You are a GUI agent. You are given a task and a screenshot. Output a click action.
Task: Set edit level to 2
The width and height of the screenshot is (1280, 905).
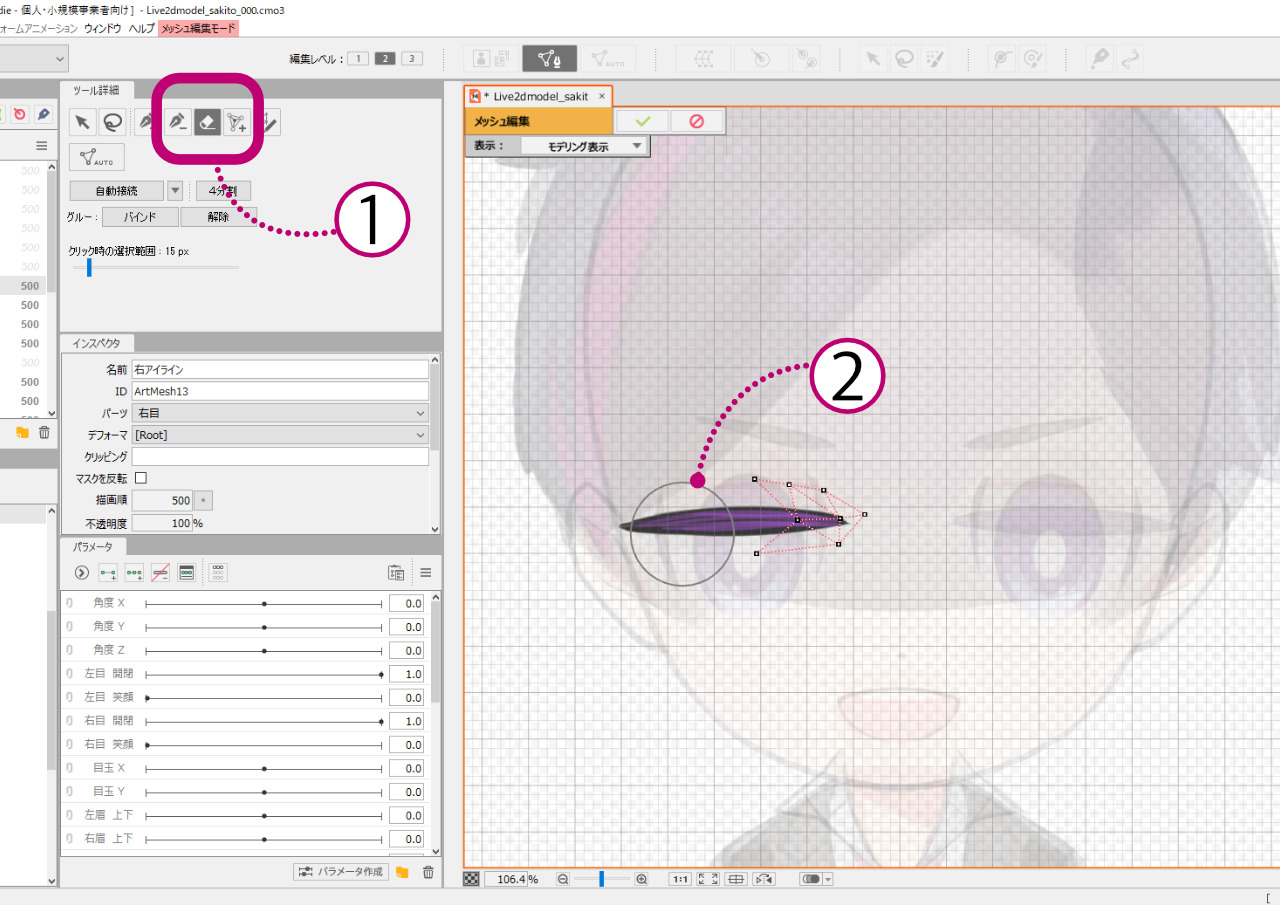(385, 58)
